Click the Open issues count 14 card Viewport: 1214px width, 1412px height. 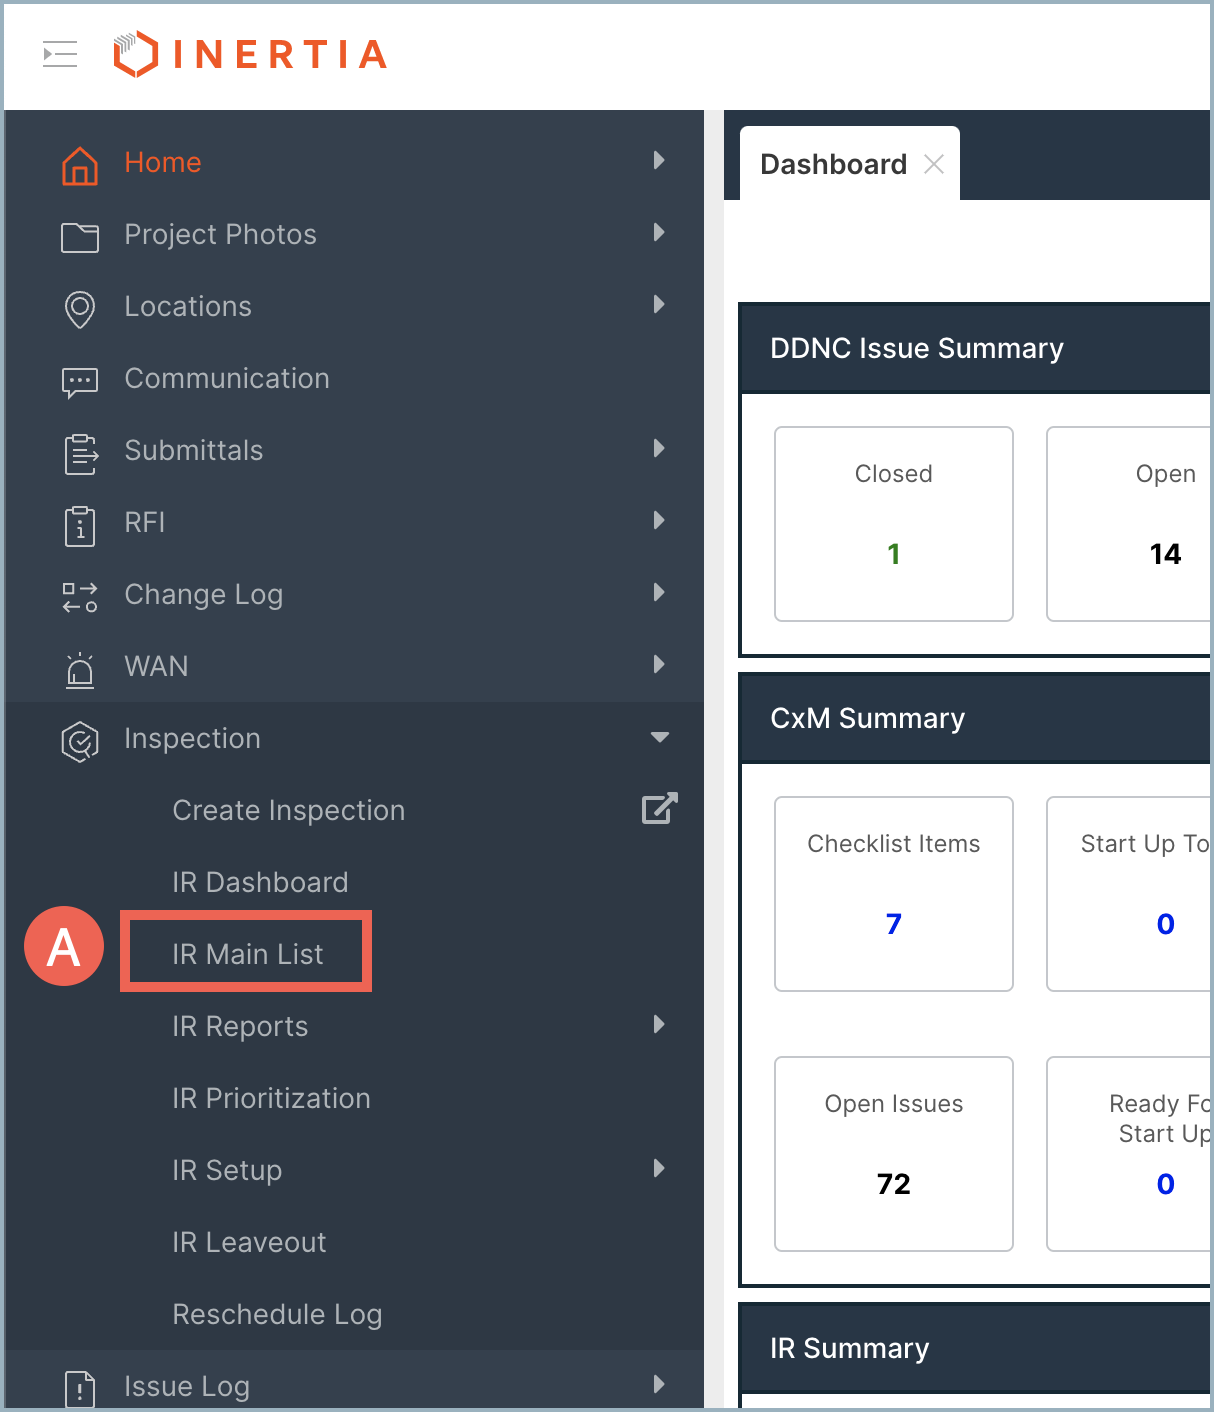point(1129,524)
